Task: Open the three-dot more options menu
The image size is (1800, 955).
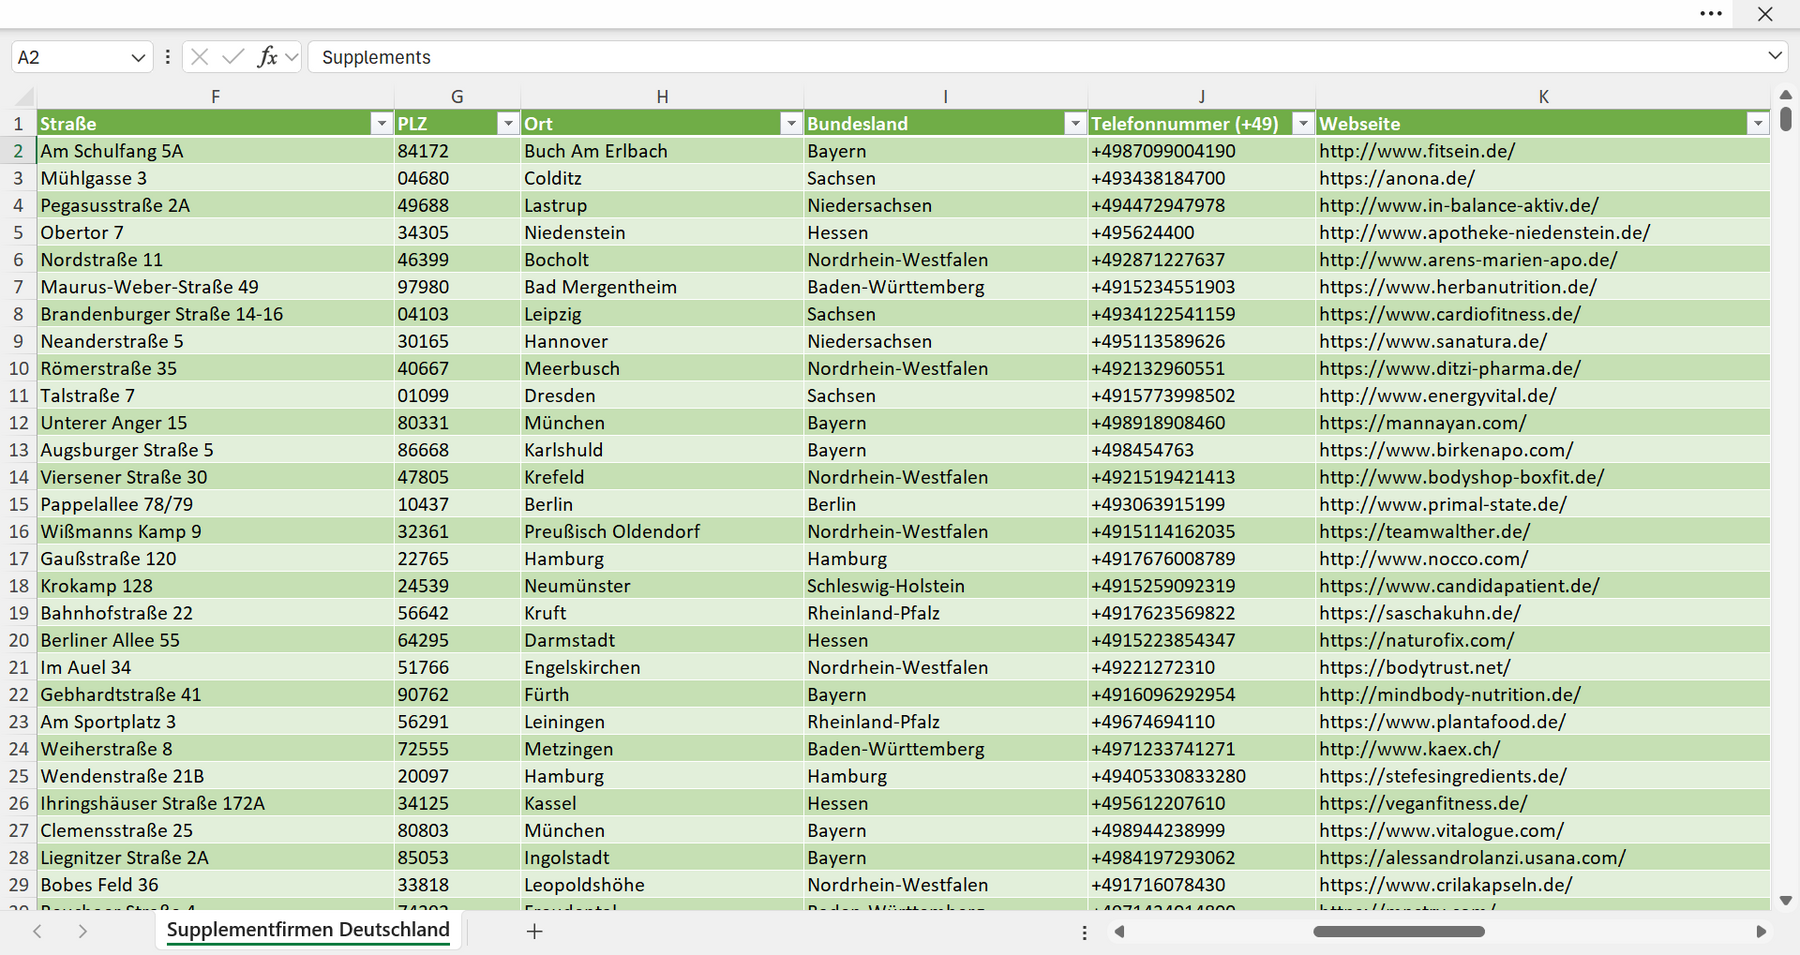Action: tap(1711, 14)
